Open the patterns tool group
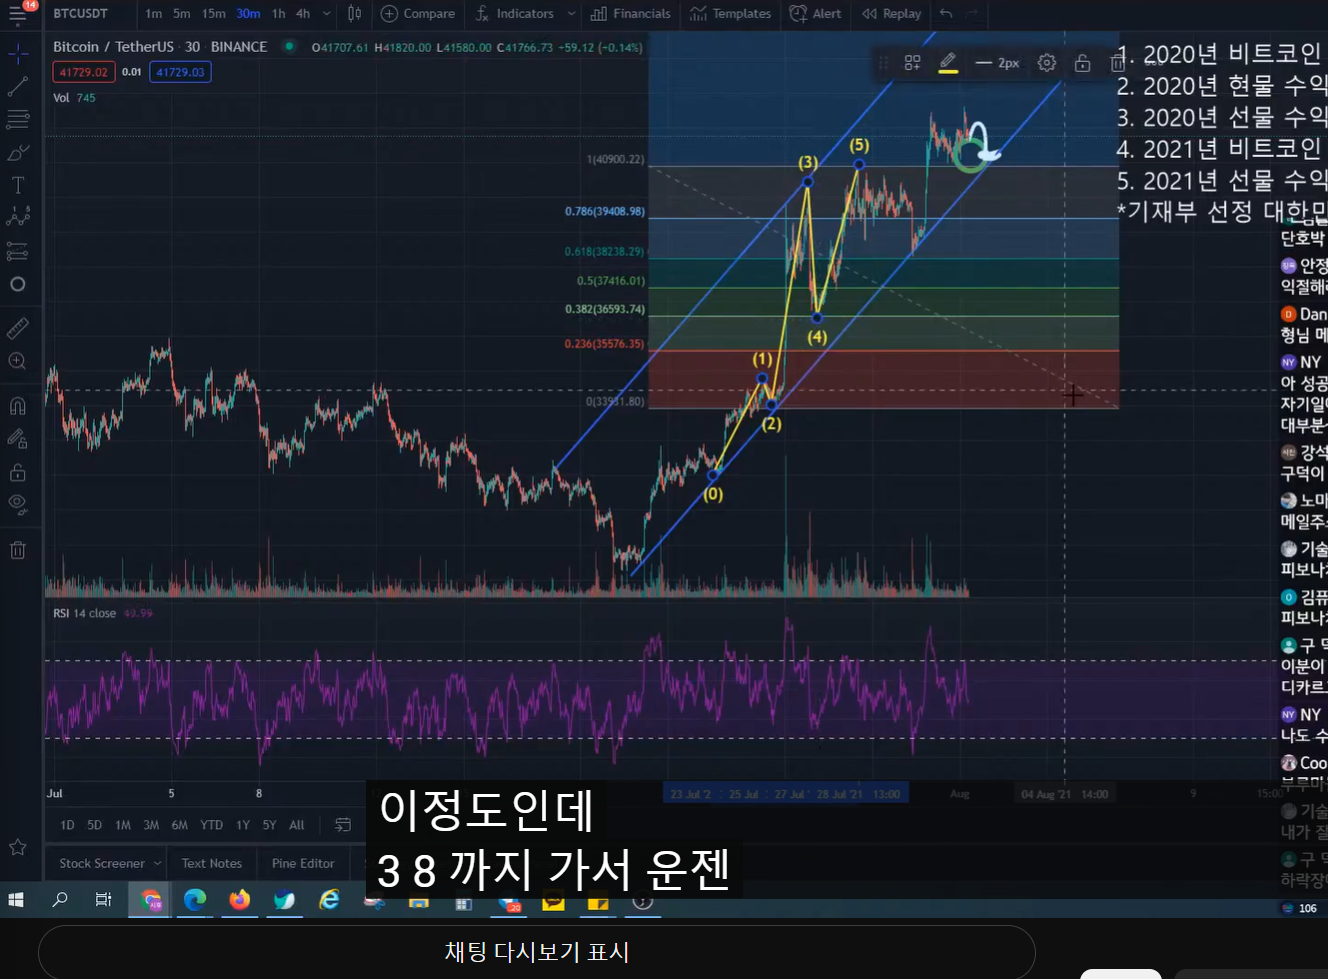The image size is (1328, 979). click(18, 217)
